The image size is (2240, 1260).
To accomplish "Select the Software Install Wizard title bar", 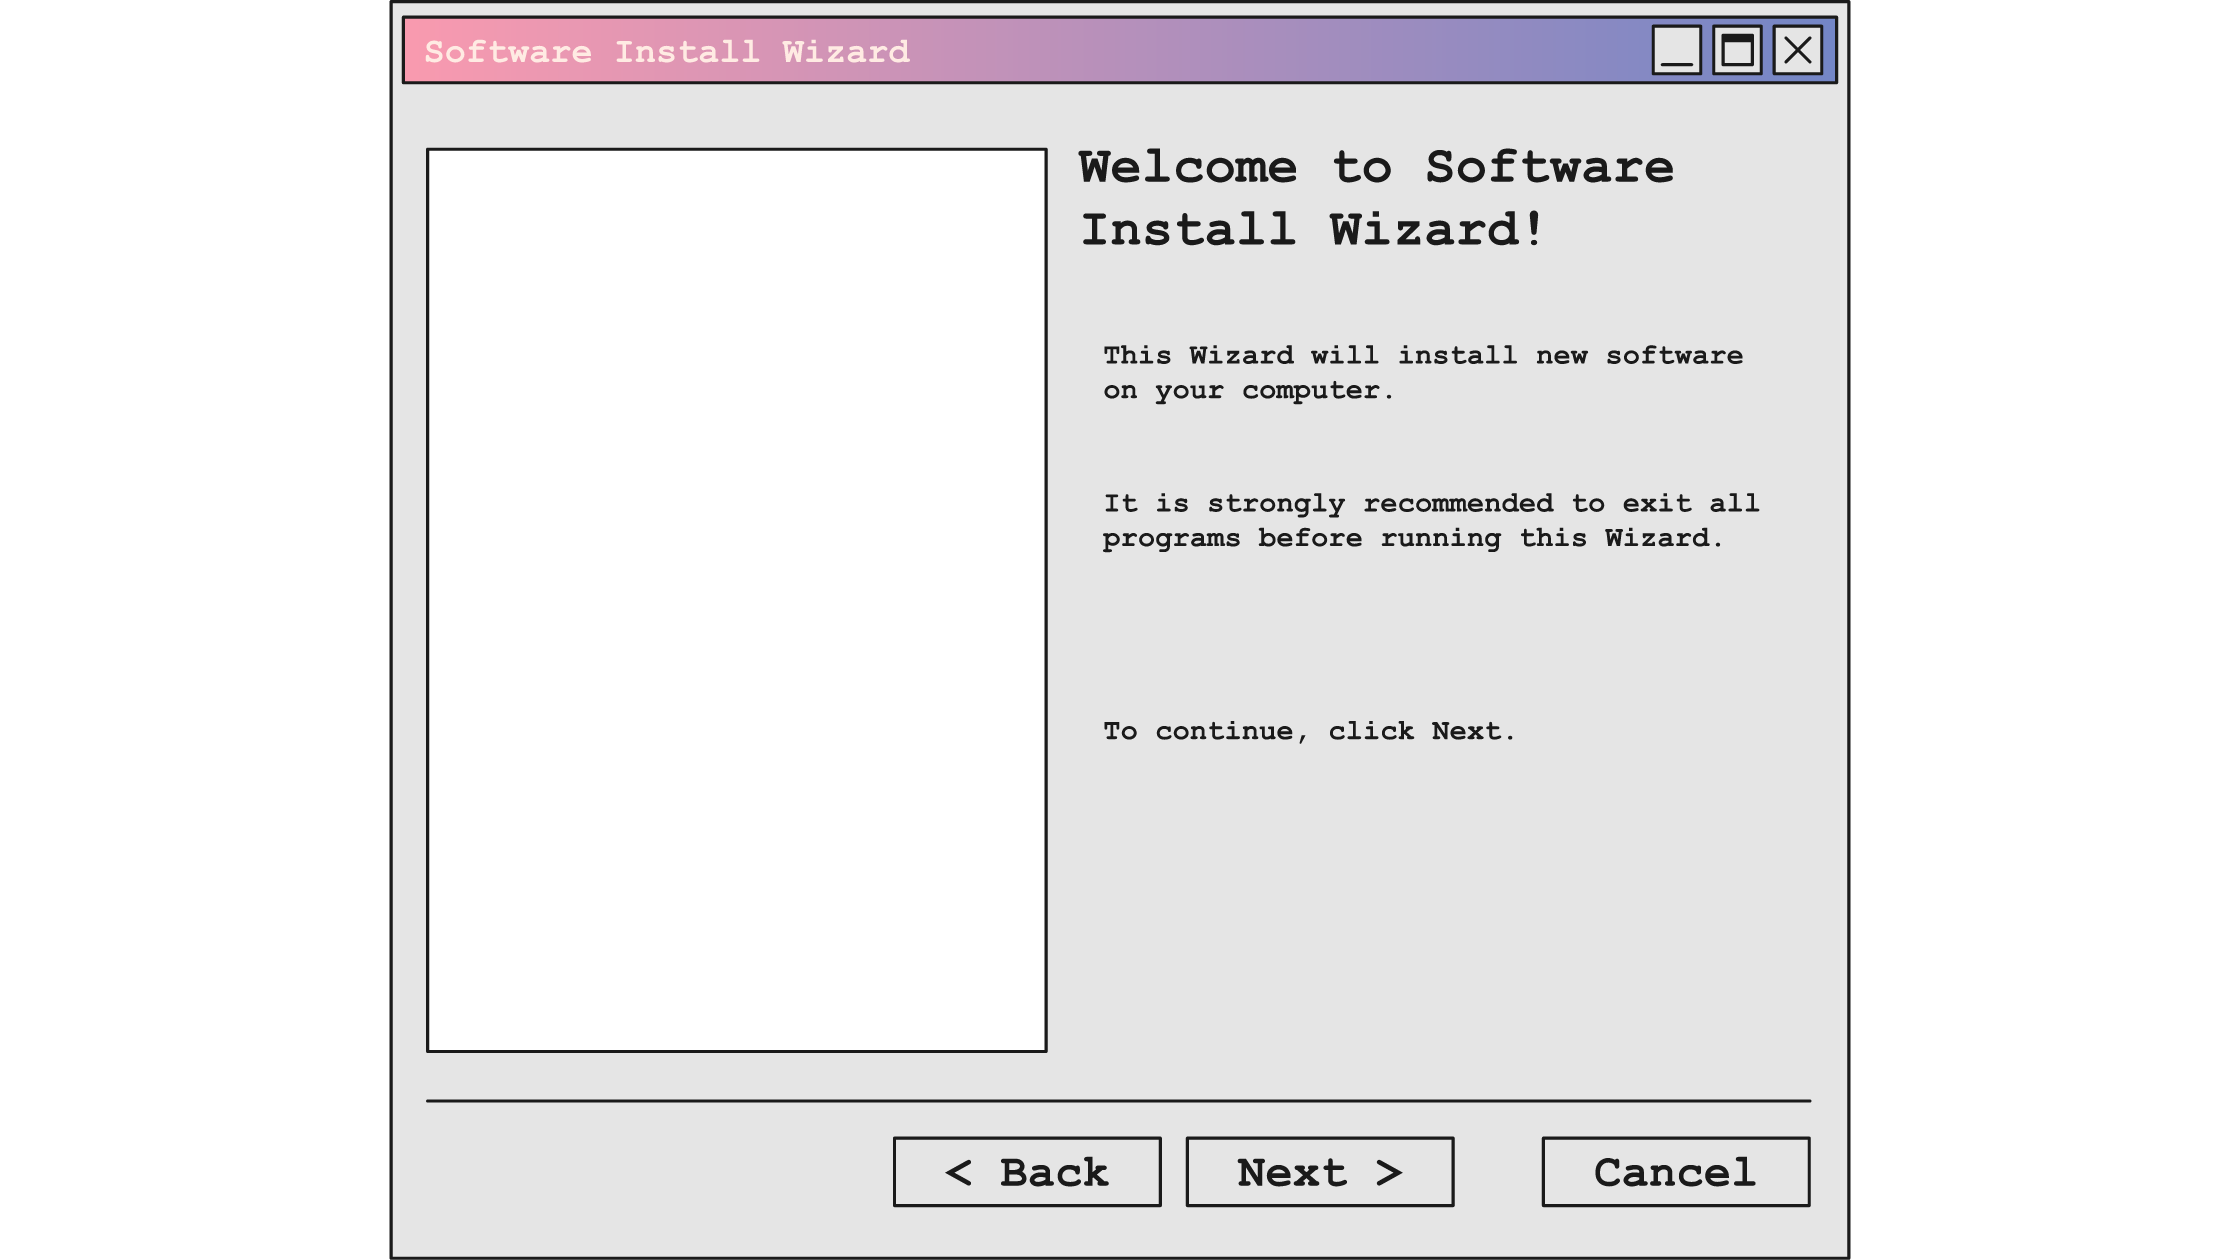I will pyautogui.click(x=667, y=52).
